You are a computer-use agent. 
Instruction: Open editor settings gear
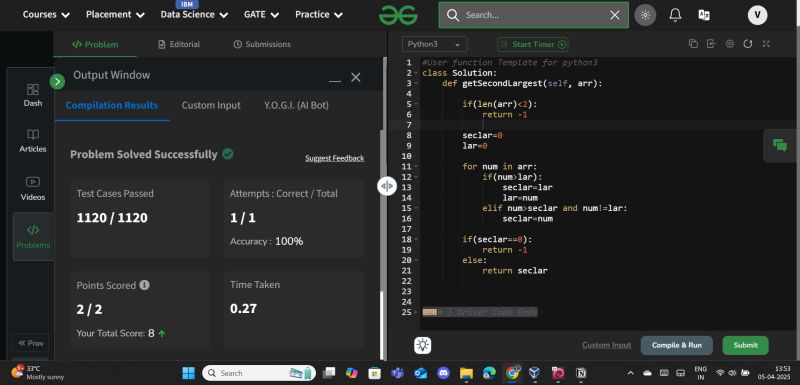[730, 44]
